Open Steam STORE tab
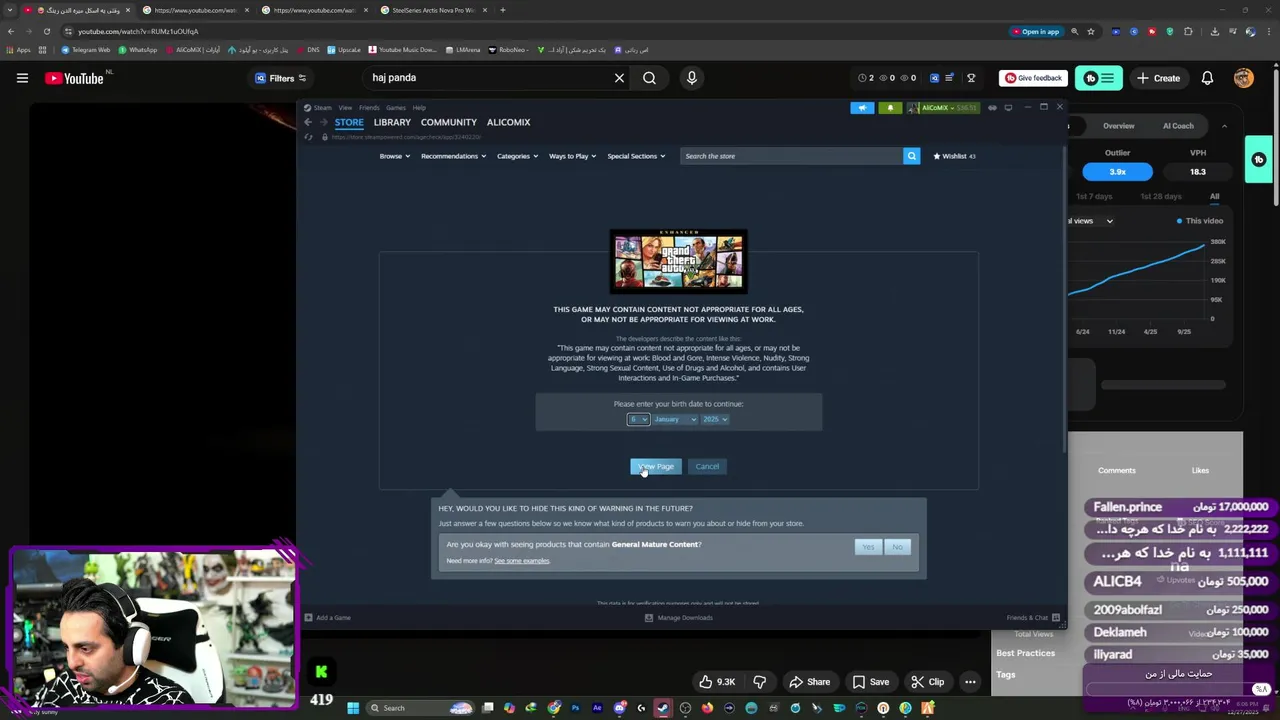 (349, 122)
